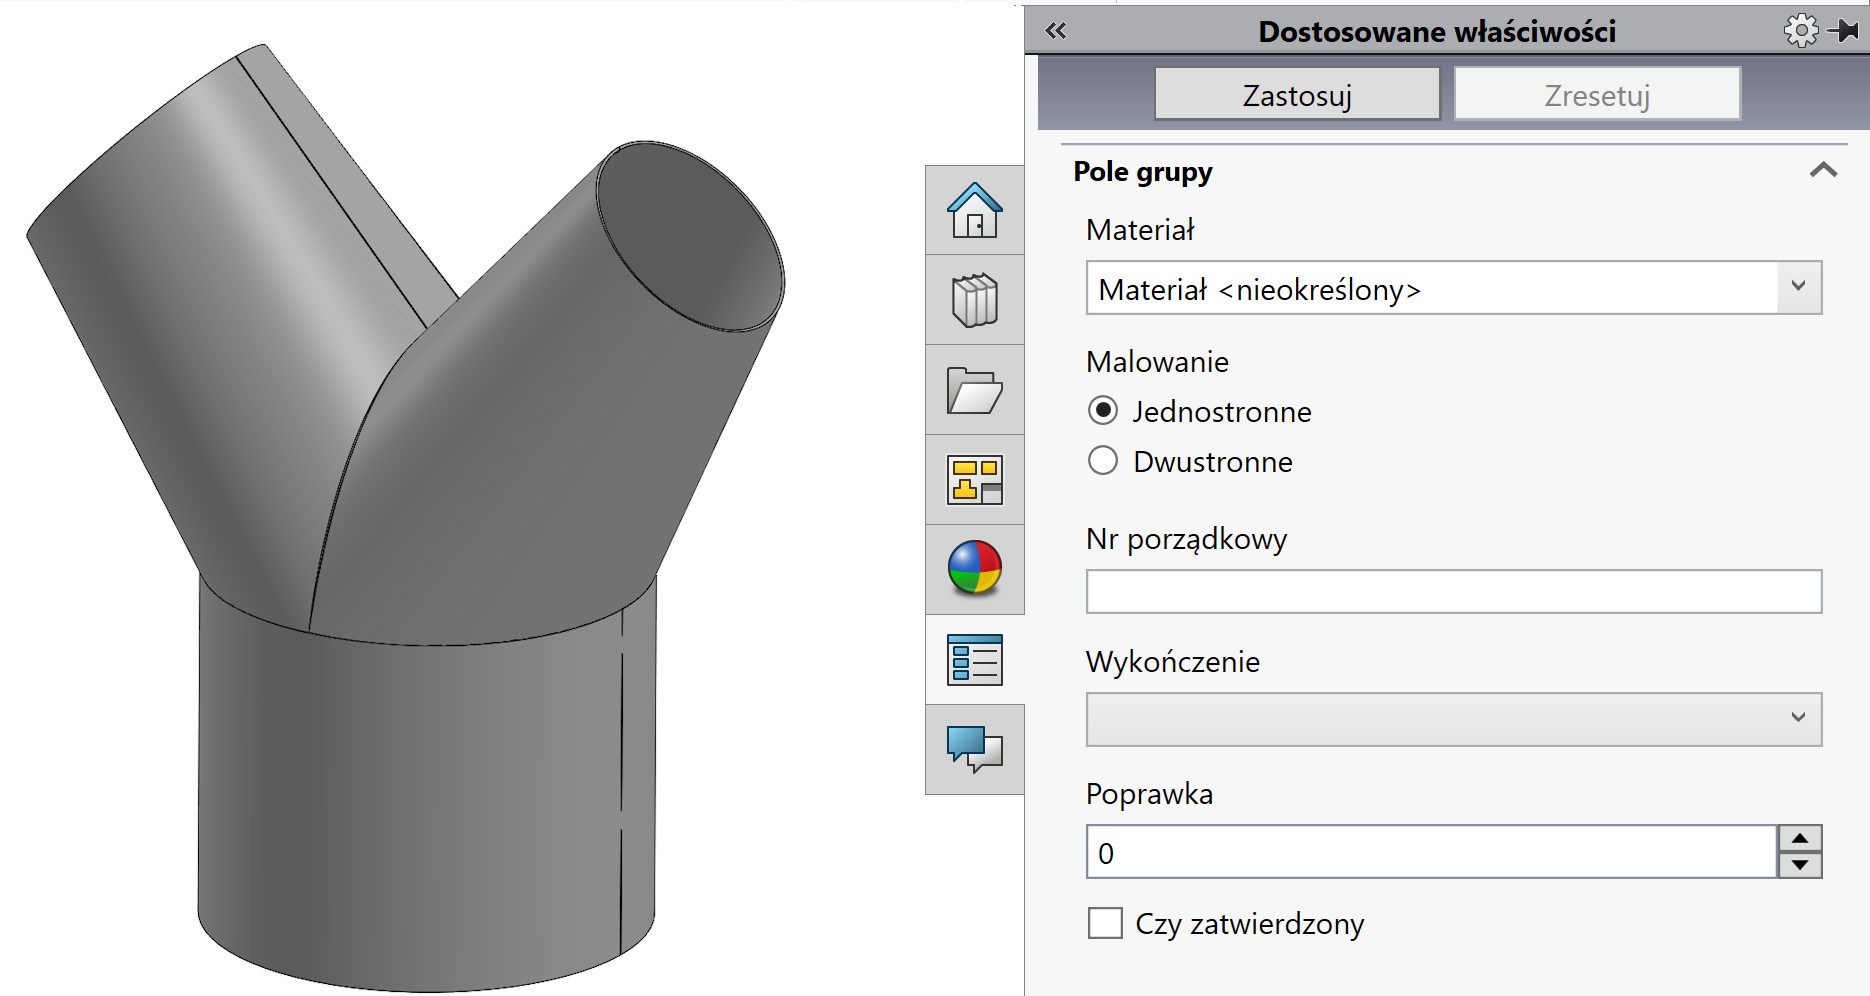
Task: Collapse the panel with the double-chevron arrow
Action: 1054,31
